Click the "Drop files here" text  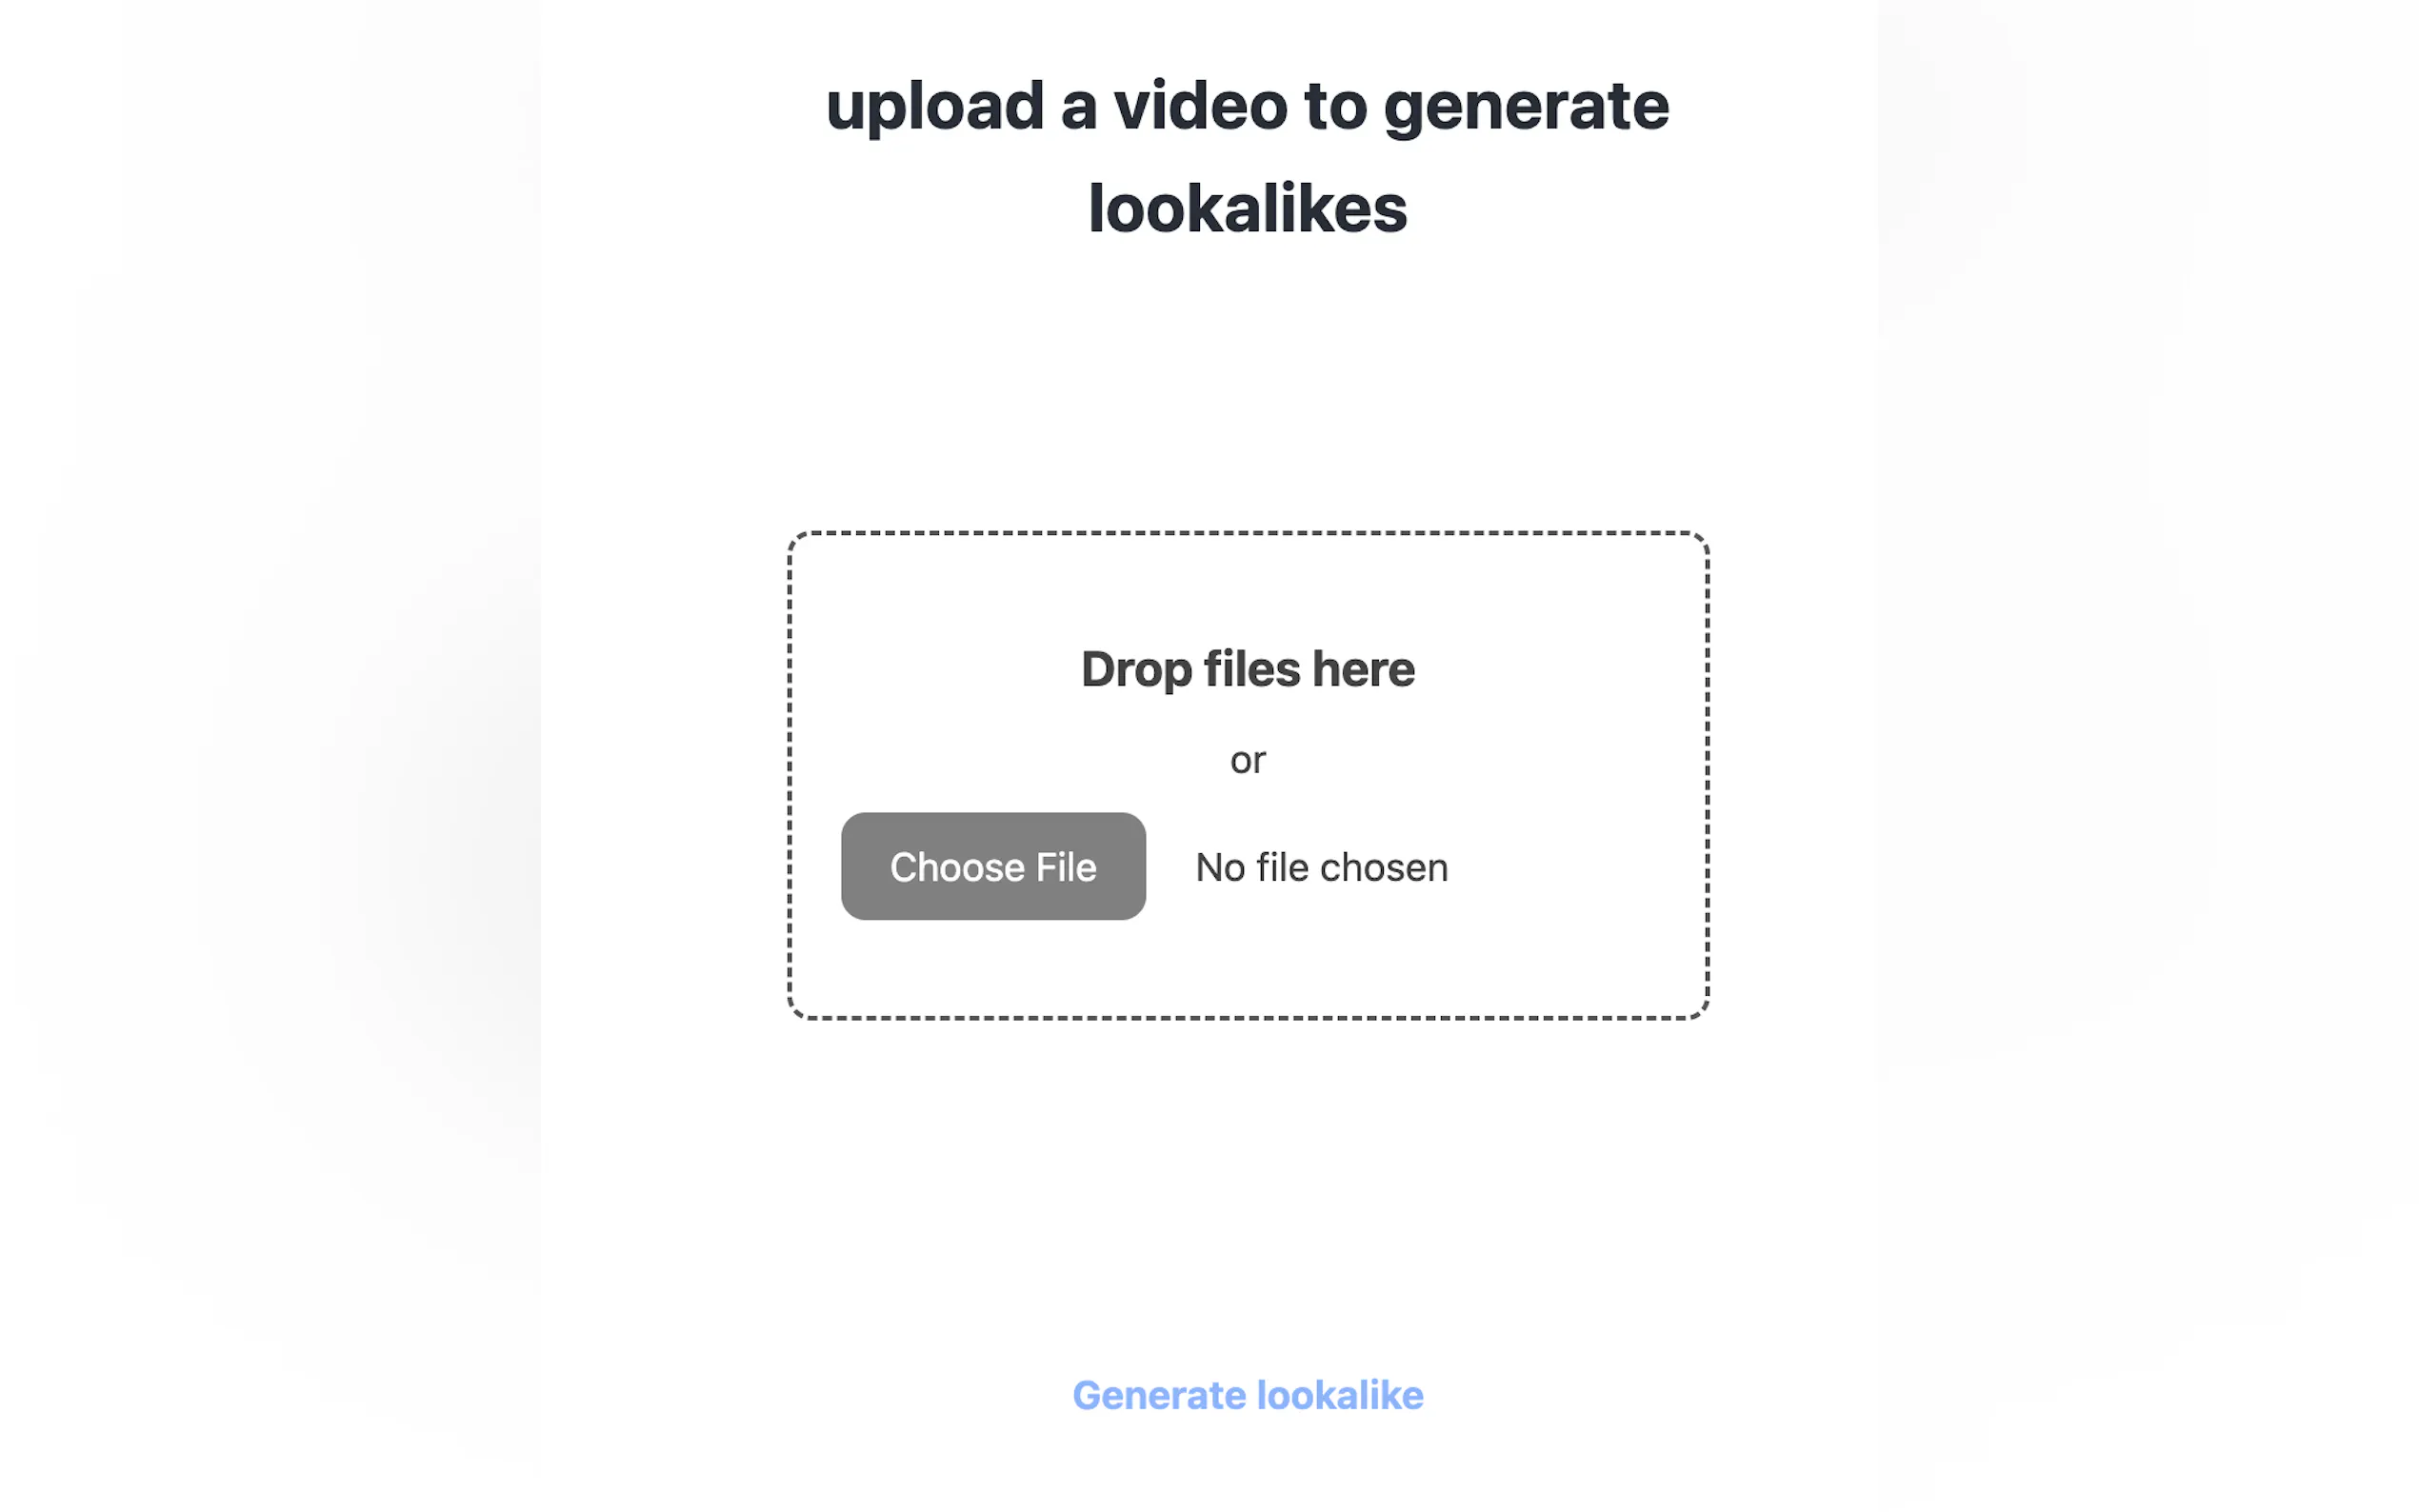tap(1247, 669)
